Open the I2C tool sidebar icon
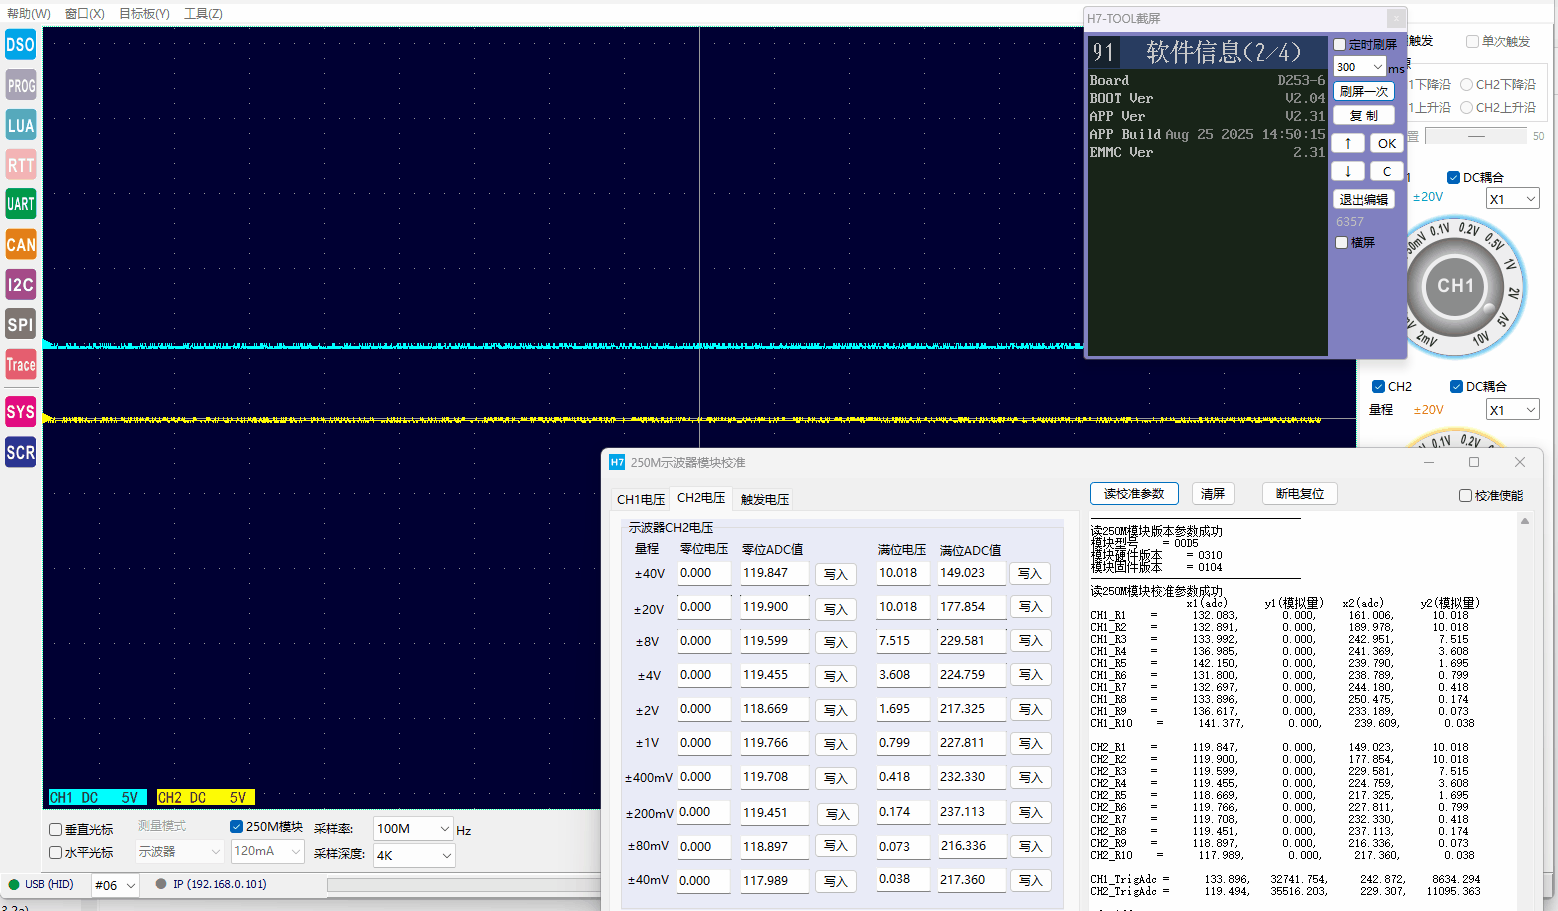The image size is (1558, 911). coord(20,284)
